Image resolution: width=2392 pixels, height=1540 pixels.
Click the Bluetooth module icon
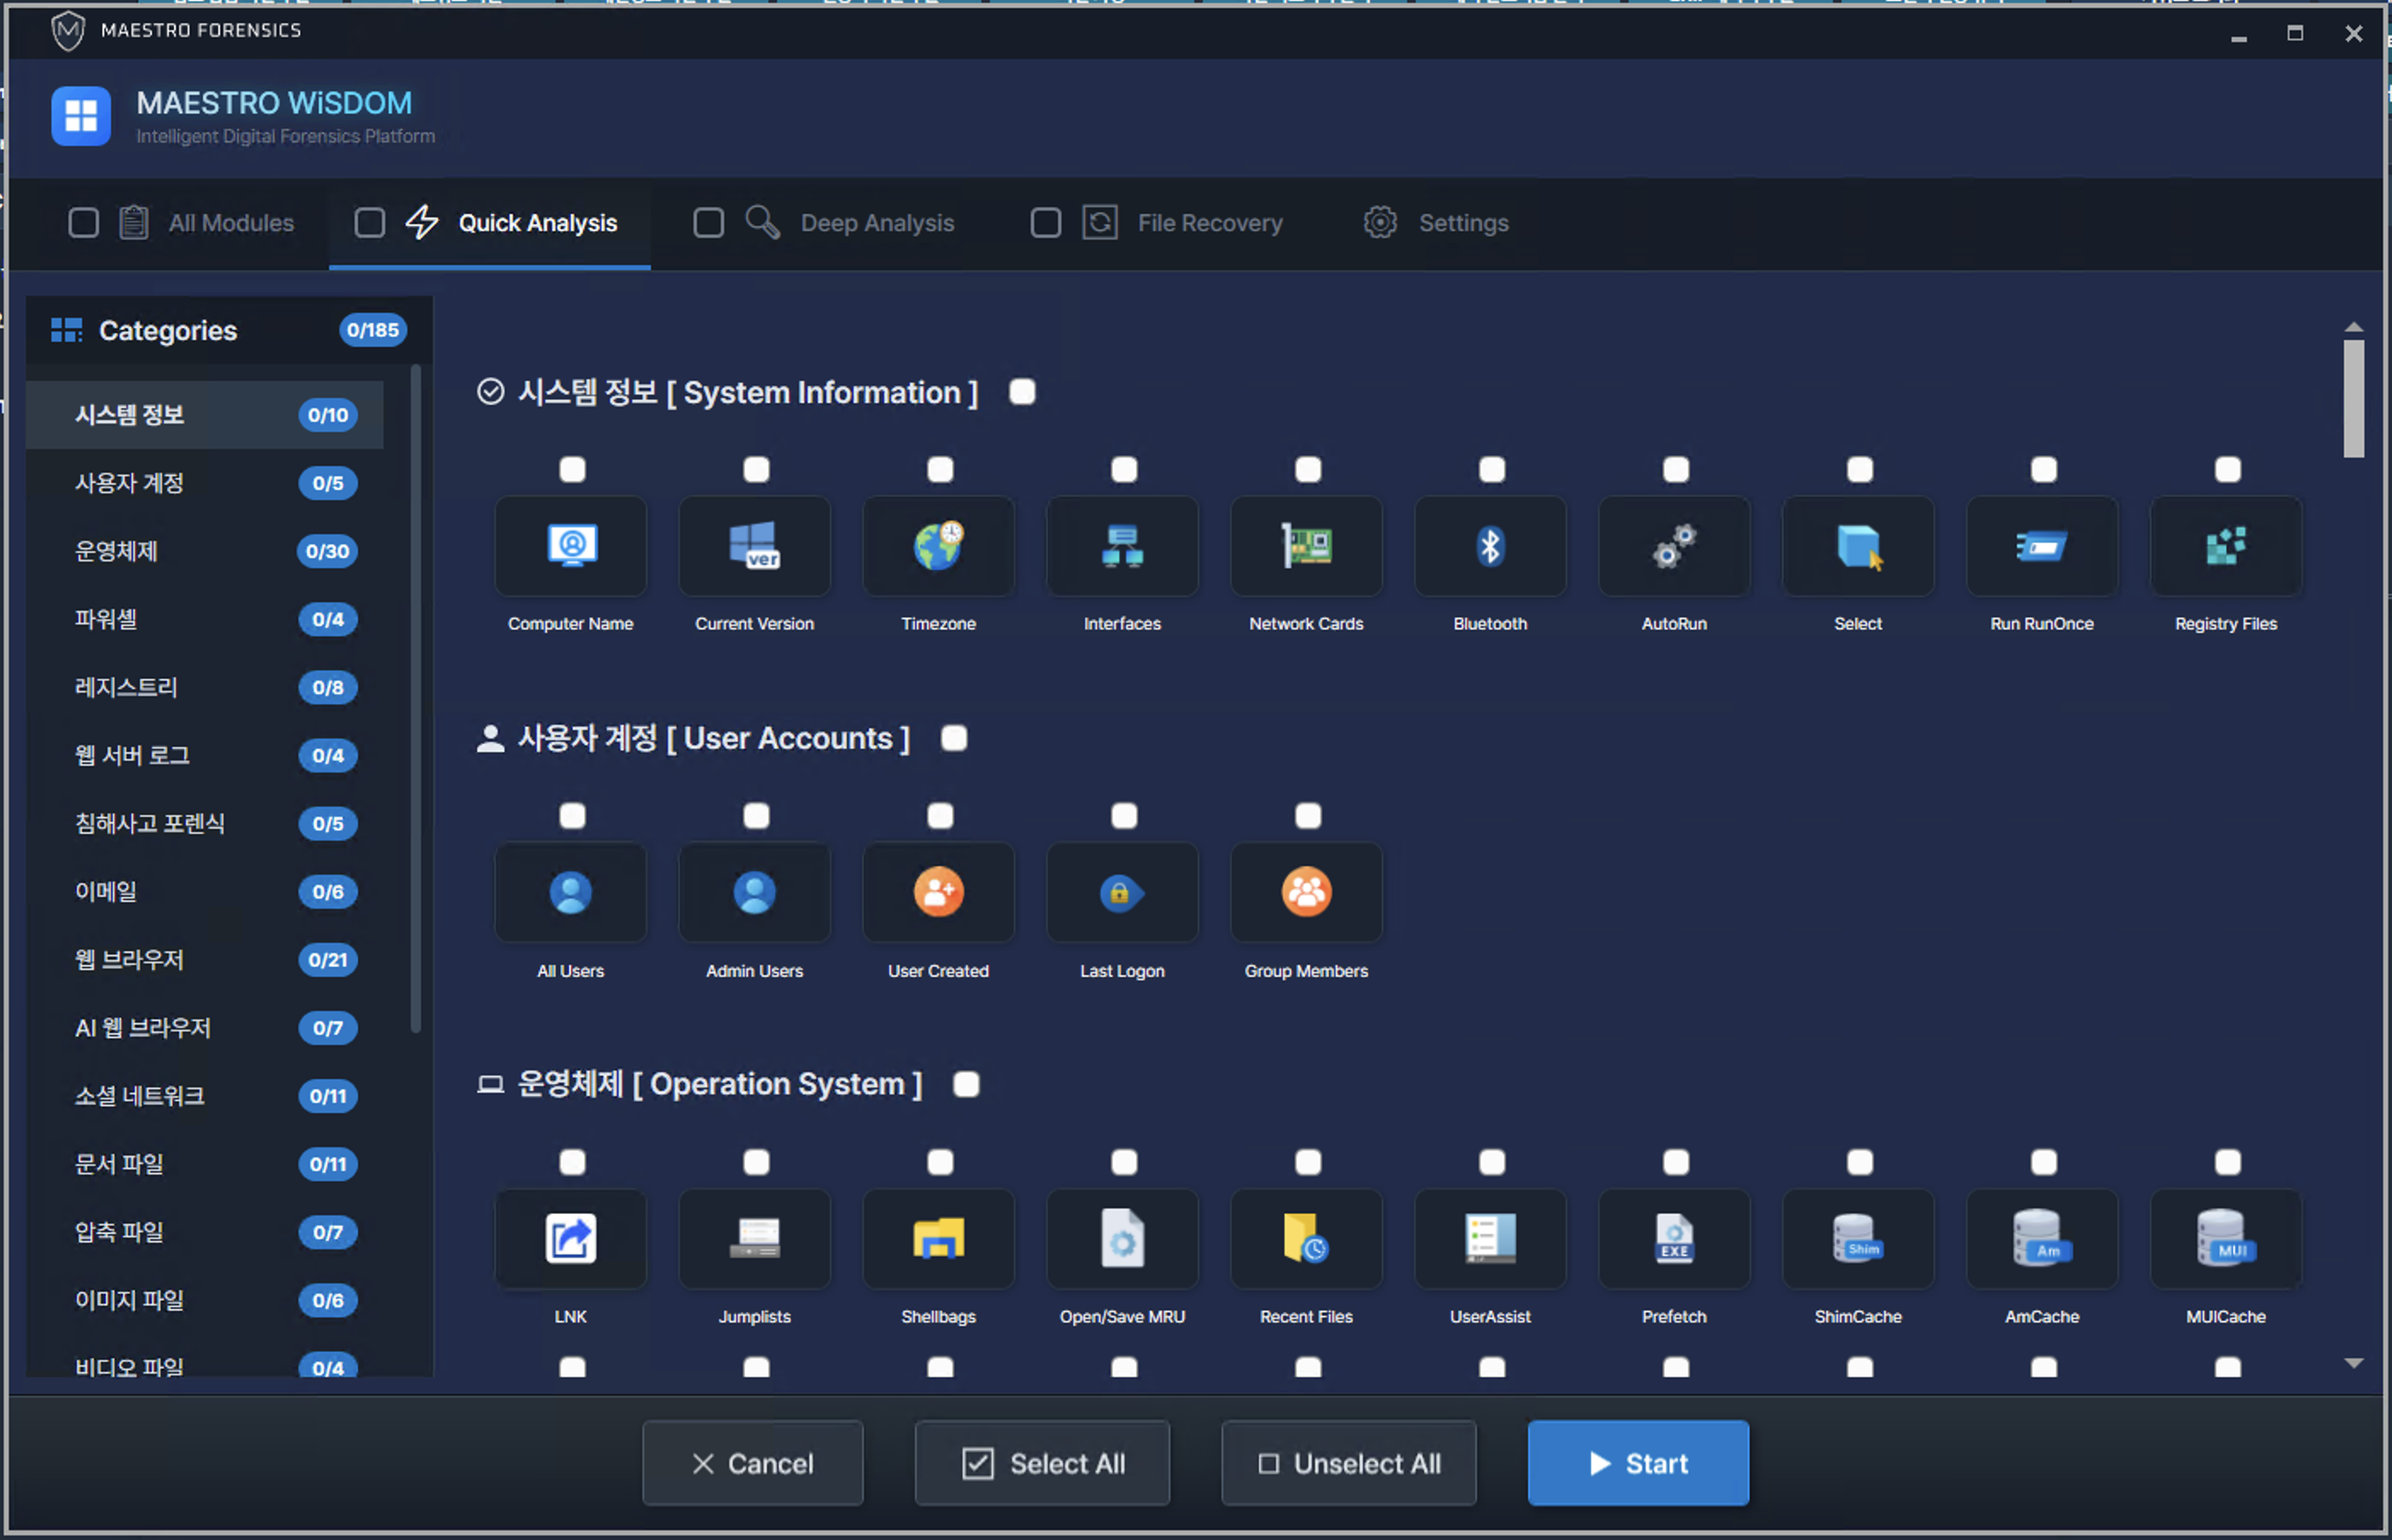pyautogui.click(x=1490, y=546)
